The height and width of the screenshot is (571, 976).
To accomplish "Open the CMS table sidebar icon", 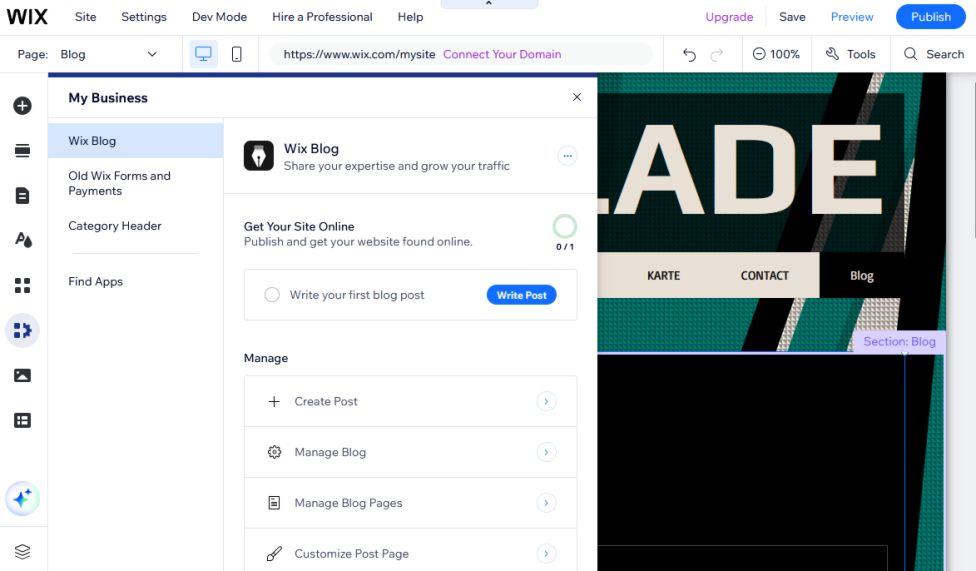I will point(22,420).
